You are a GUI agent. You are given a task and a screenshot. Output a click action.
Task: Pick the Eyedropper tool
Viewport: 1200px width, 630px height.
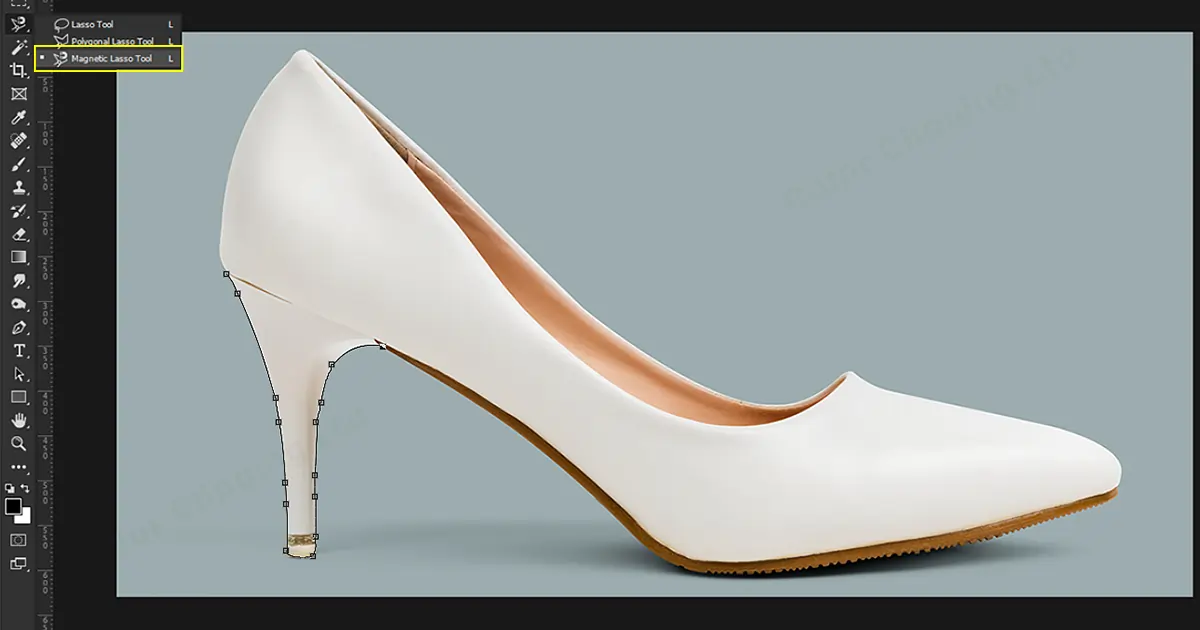tap(18, 118)
